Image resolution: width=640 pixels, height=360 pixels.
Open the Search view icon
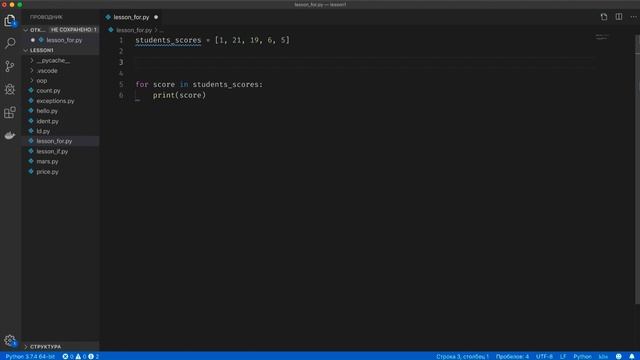[x=10, y=43]
